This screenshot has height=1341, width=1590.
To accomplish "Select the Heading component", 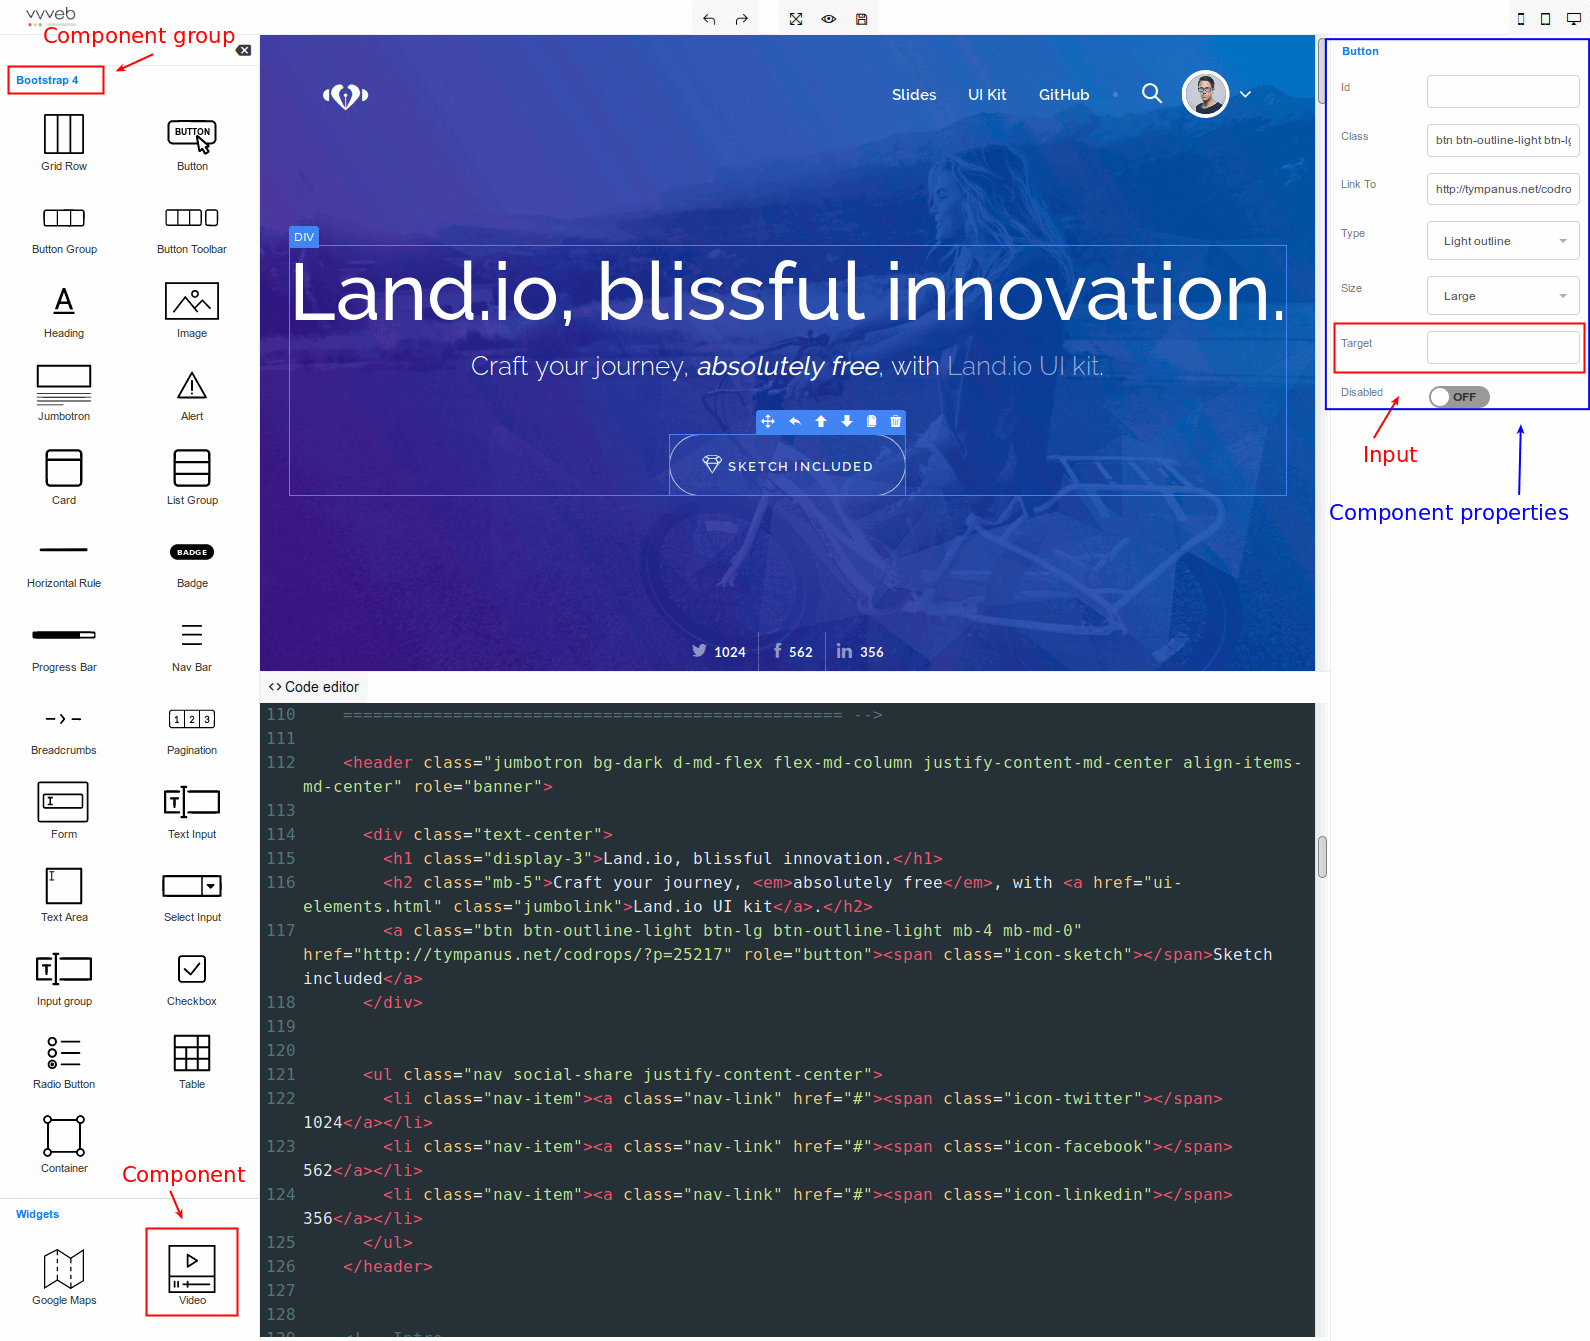I will pyautogui.click(x=64, y=311).
